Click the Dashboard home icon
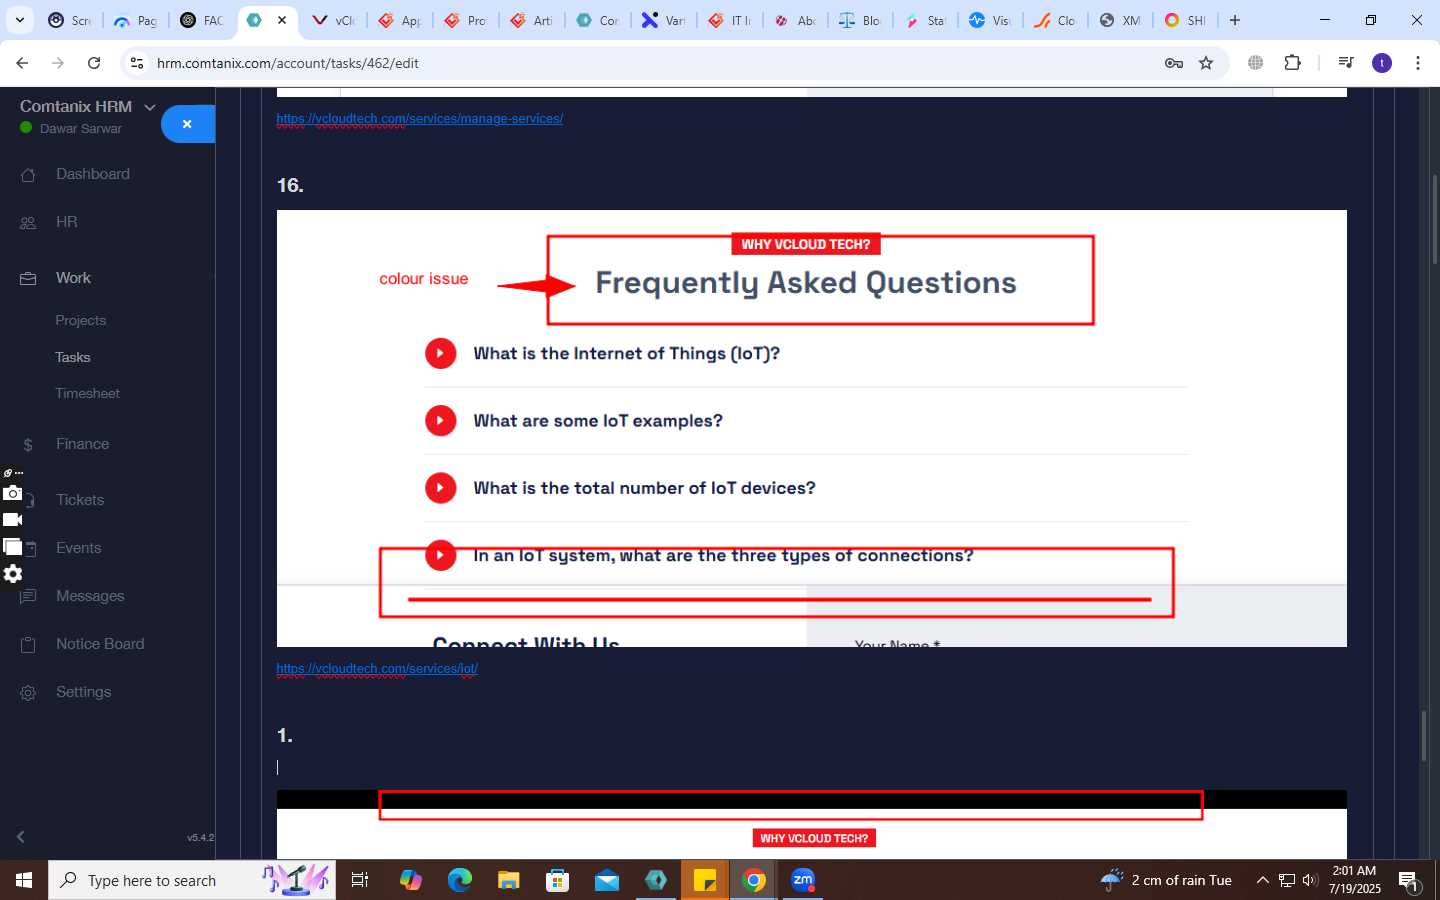The image size is (1440, 900). [28, 175]
